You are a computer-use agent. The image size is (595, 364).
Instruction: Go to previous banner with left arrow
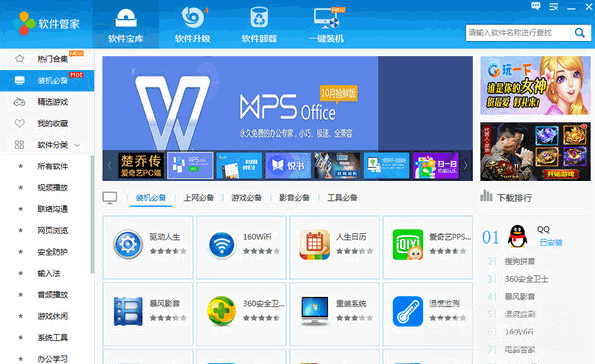[x=110, y=165]
